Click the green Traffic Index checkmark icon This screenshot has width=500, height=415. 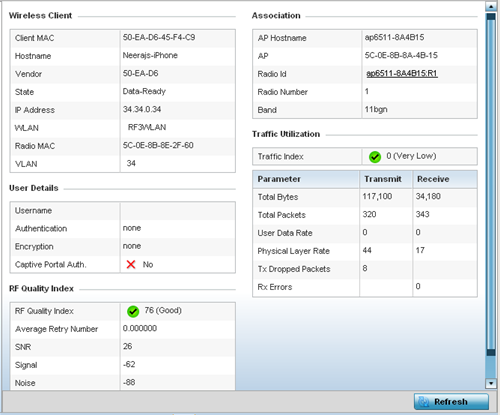[x=375, y=157]
